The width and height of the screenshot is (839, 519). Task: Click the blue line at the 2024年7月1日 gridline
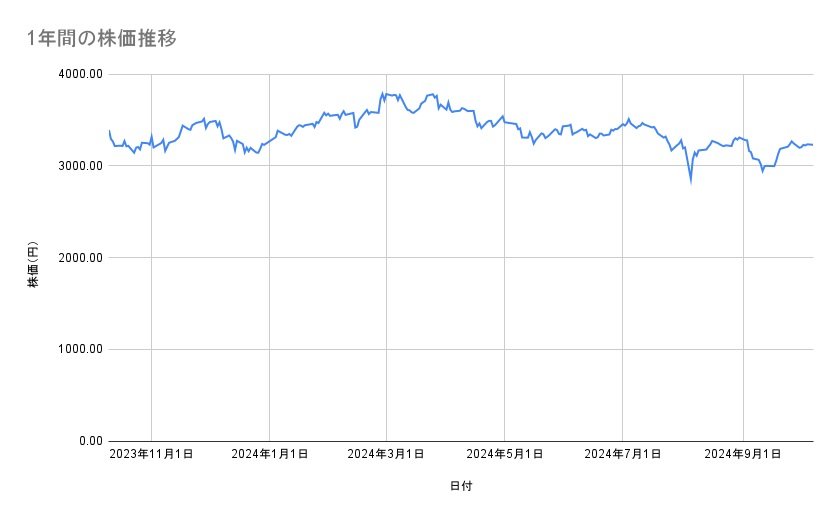click(x=622, y=125)
